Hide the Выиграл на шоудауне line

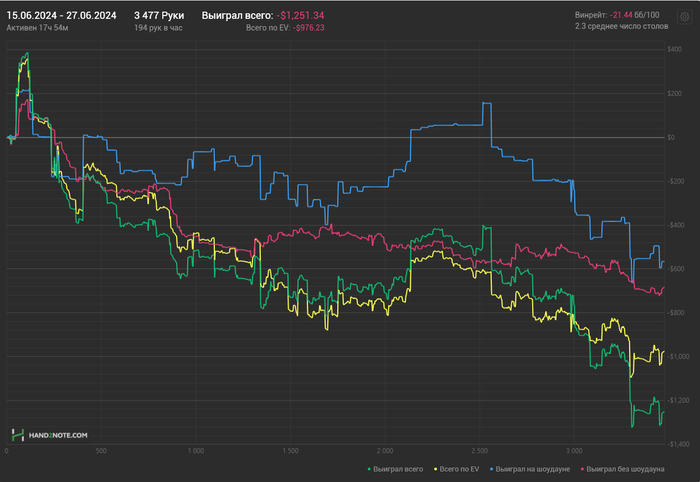point(533,468)
